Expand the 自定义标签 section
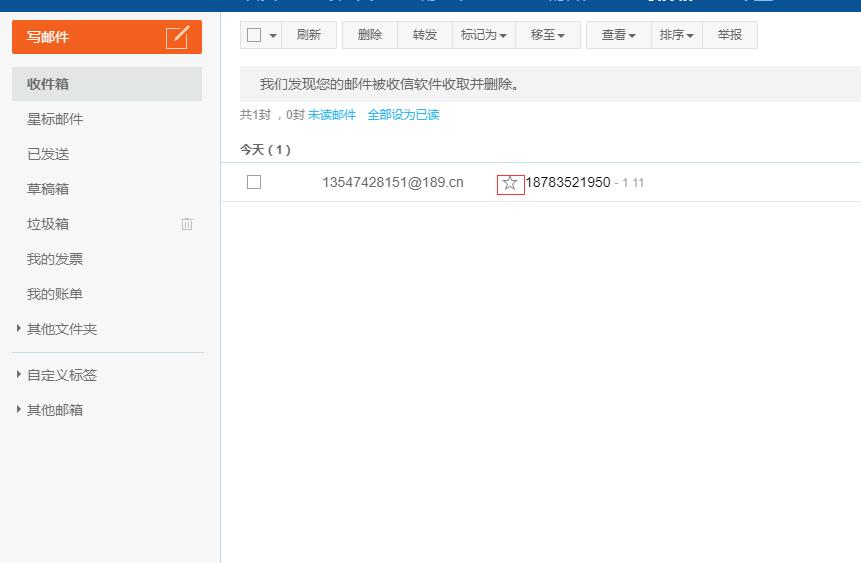 19,375
